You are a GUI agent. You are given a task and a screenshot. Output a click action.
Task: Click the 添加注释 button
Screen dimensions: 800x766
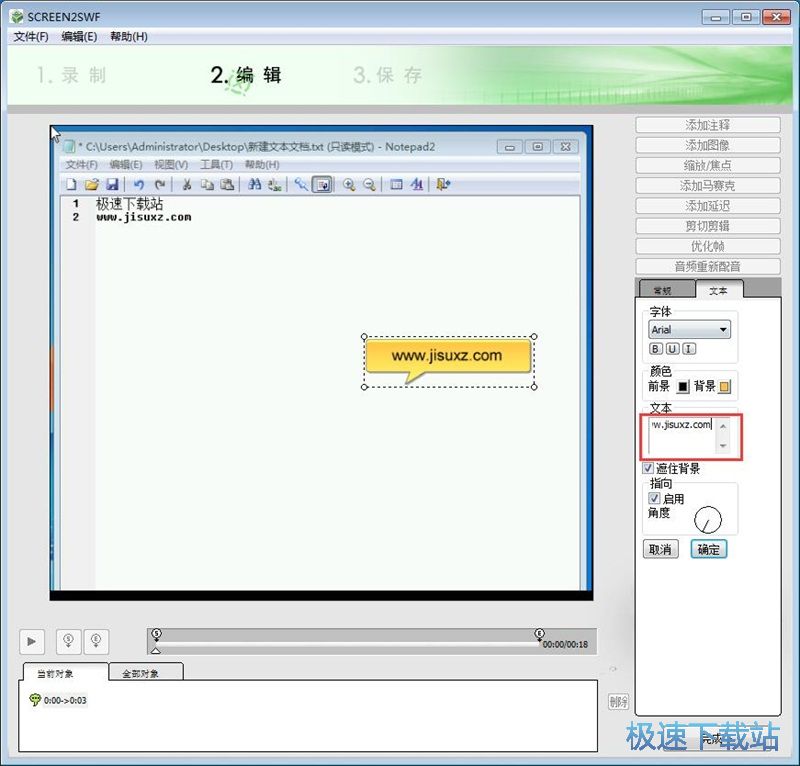click(x=708, y=125)
